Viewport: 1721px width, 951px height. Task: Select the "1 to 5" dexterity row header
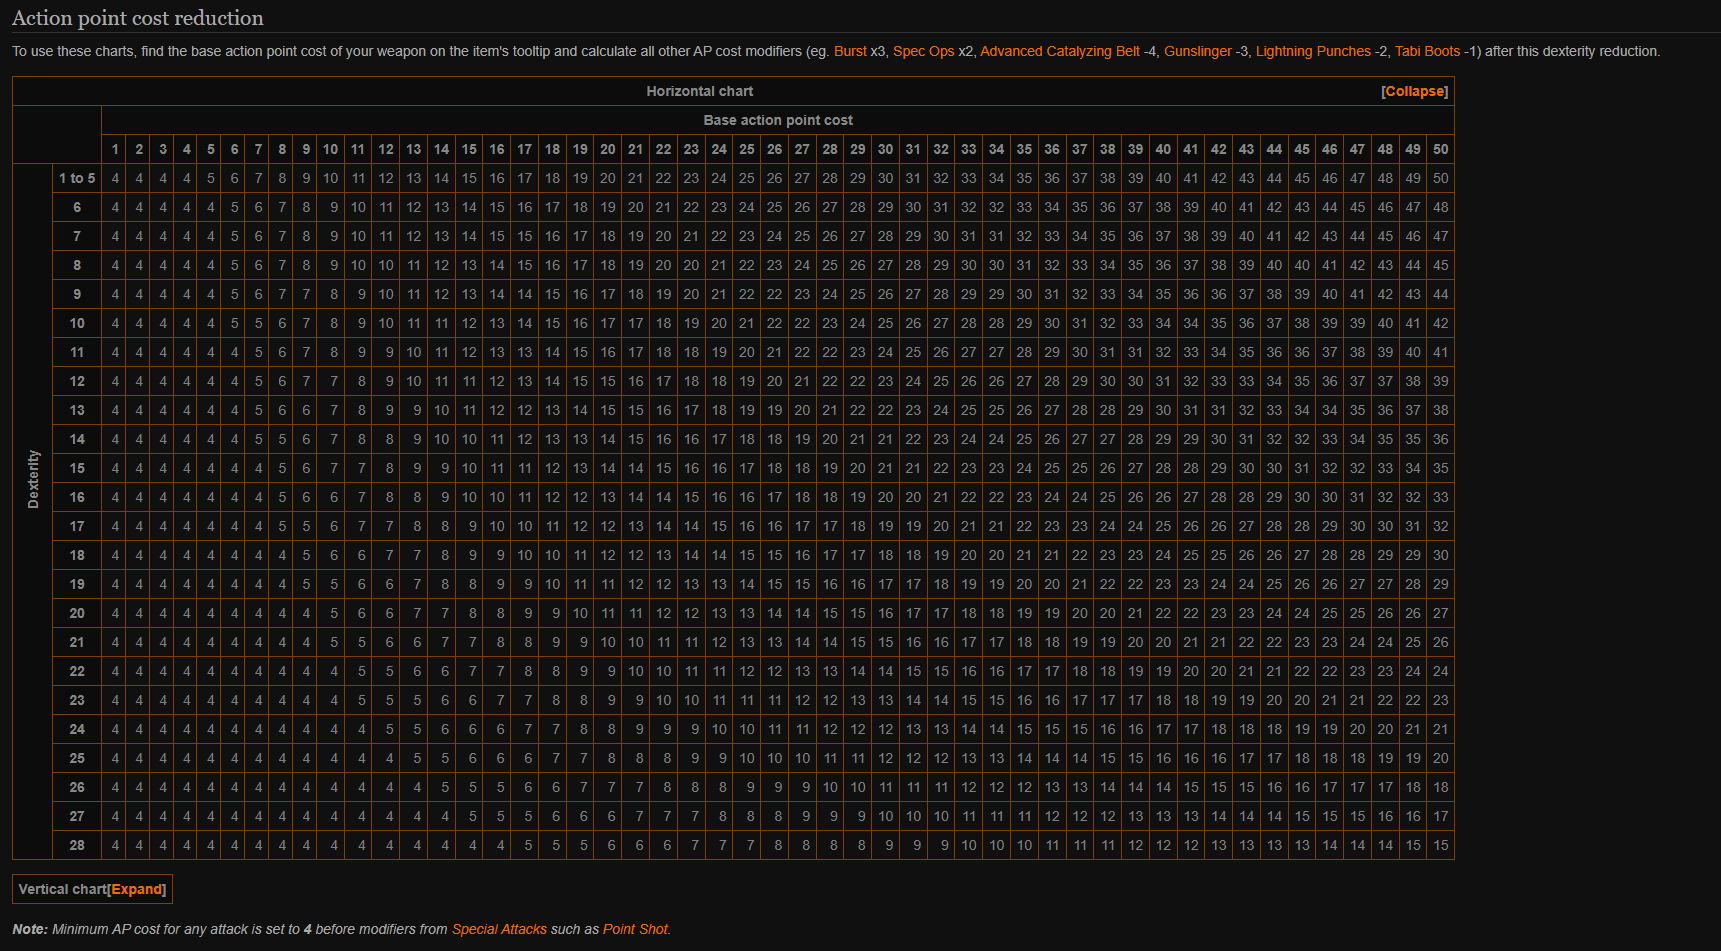[77, 178]
